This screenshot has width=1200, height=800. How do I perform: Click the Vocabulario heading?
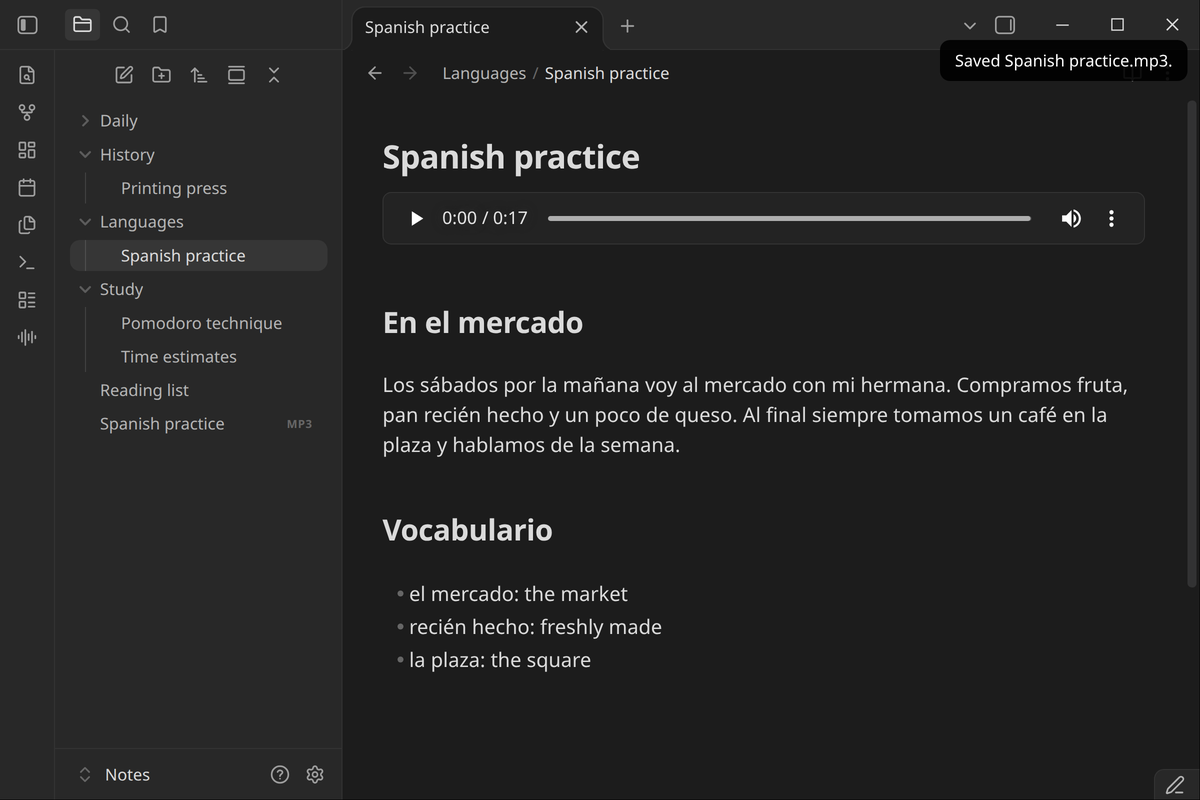click(x=467, y=529)
